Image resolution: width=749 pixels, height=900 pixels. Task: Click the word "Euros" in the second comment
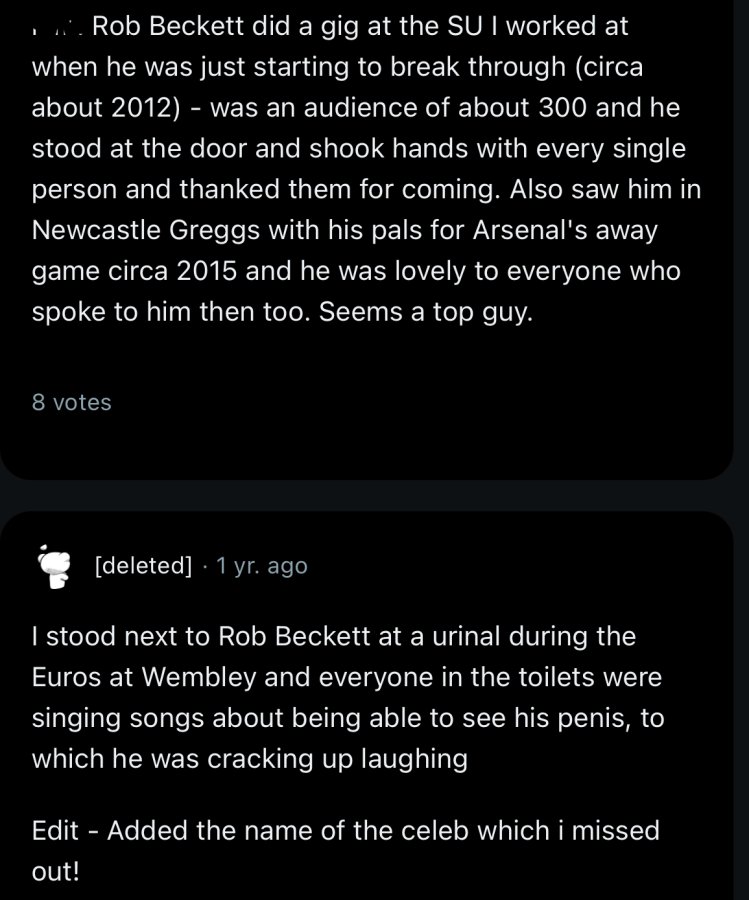click(67, 677)
